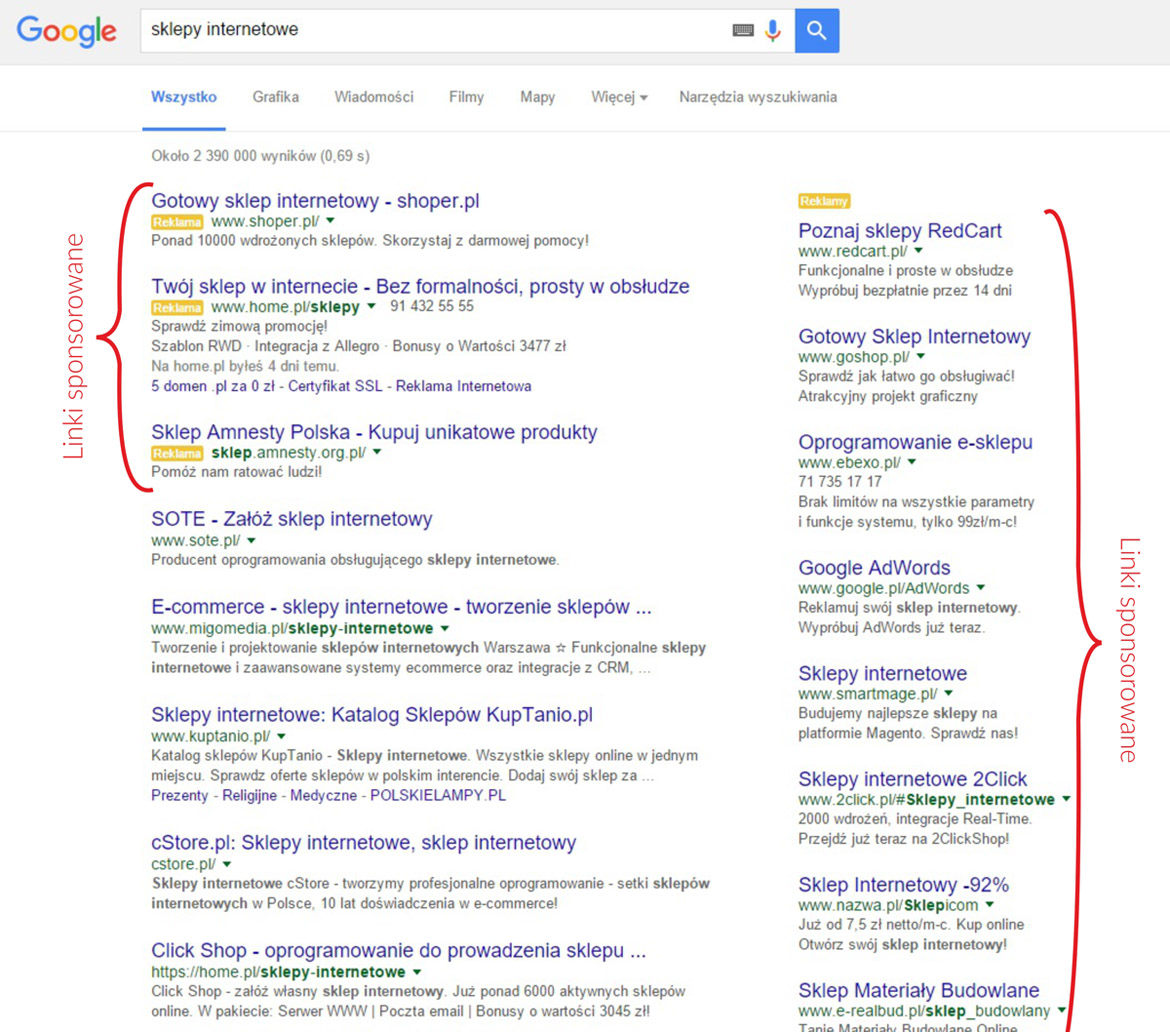Click the 'Reklama' badge beside www.shoper.pl/
The image size is (1170, 1032).
coord(178,222)
